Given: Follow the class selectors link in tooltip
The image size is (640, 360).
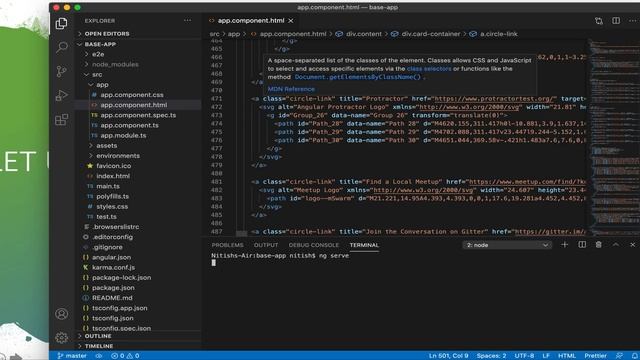Looking at the screenshot, I should tap(429, 69).
